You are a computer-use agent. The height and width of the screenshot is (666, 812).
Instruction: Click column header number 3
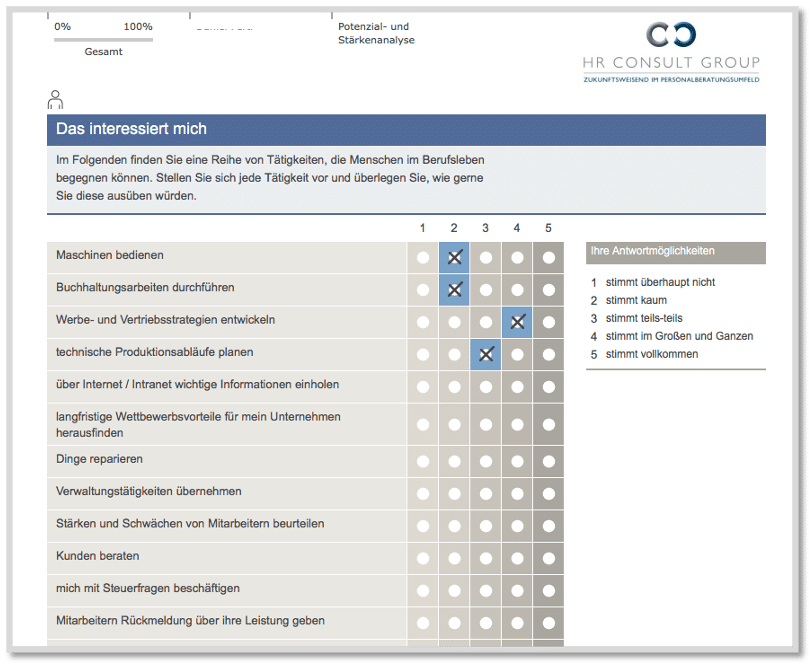485,228
